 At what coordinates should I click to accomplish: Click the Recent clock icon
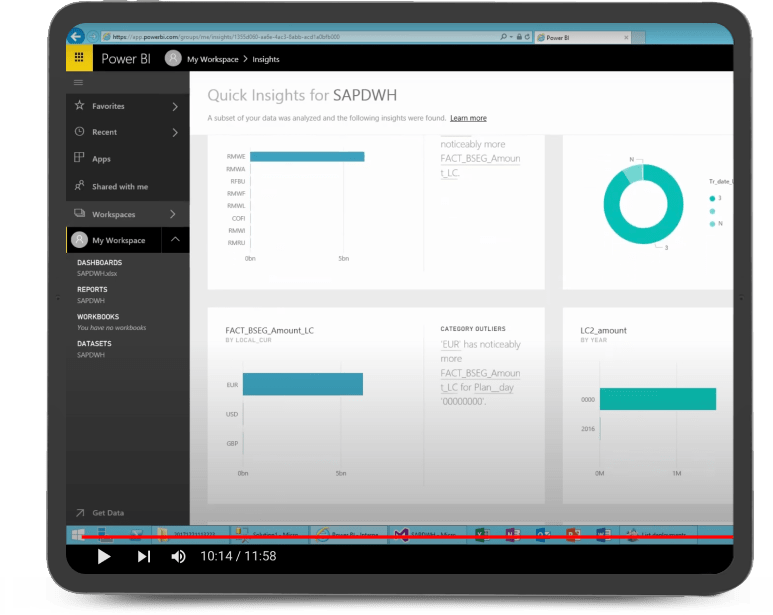[79, 132]
